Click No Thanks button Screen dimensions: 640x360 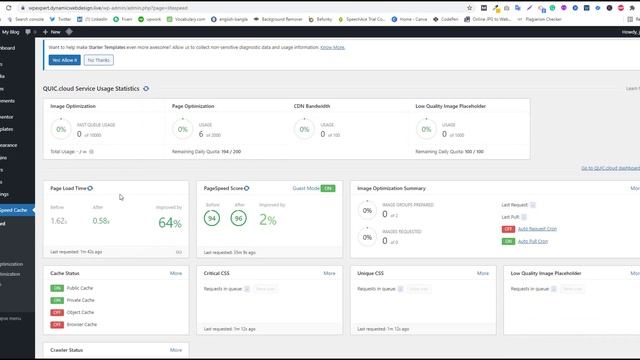pos(99,60)
